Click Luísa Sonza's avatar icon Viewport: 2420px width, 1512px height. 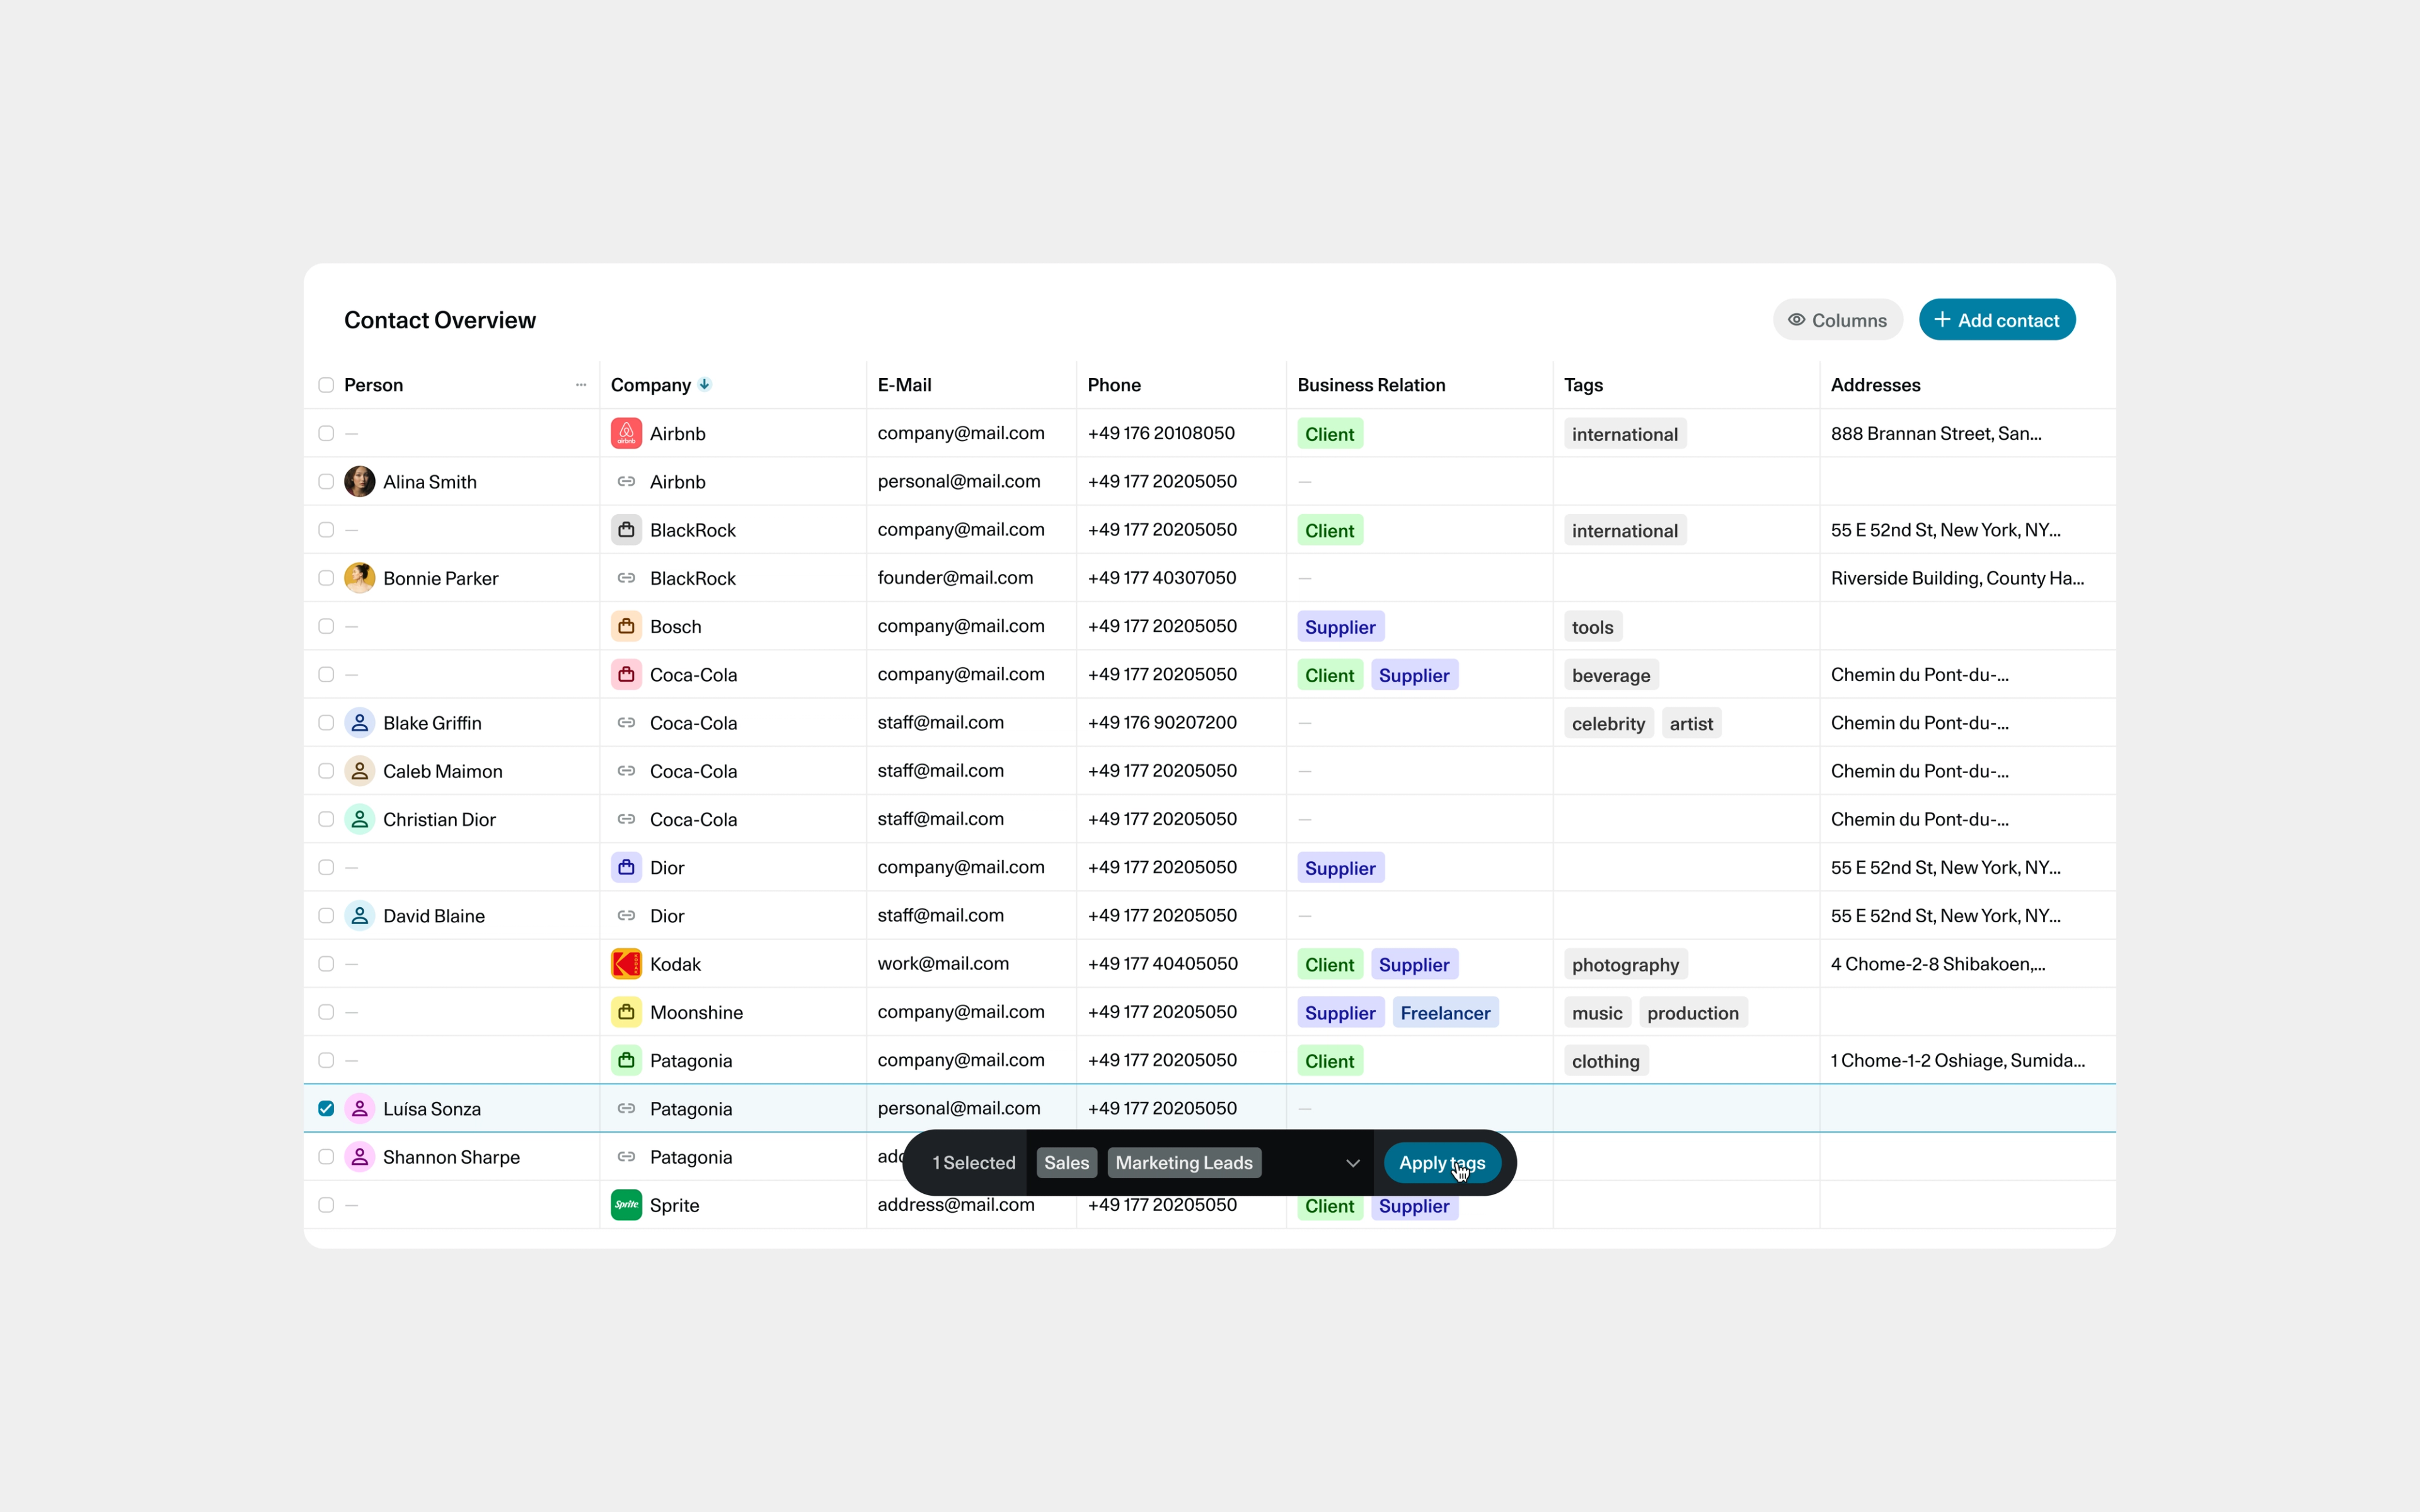[x=360, y=1108]
